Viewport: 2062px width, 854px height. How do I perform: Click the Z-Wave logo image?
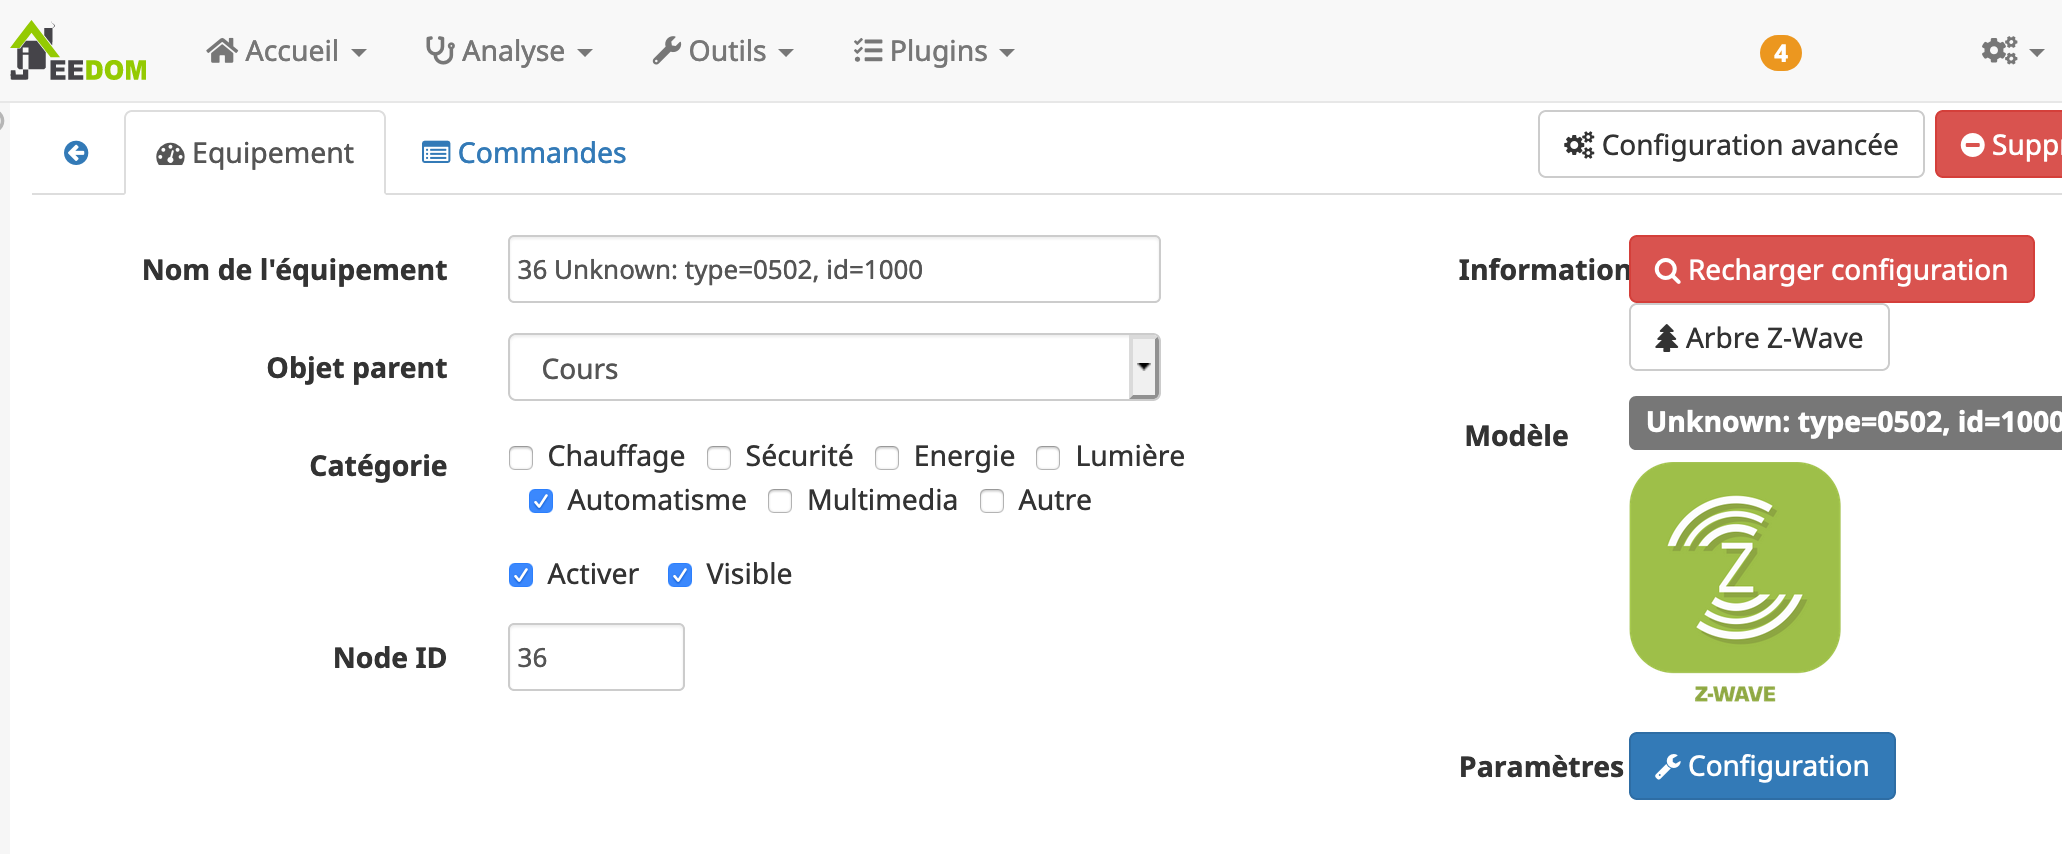point(1735,584)
